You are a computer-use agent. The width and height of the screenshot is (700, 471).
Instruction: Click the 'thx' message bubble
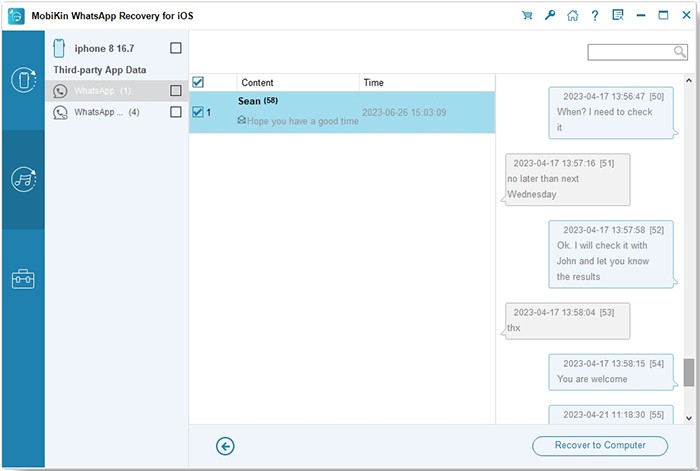pos(567,321)
